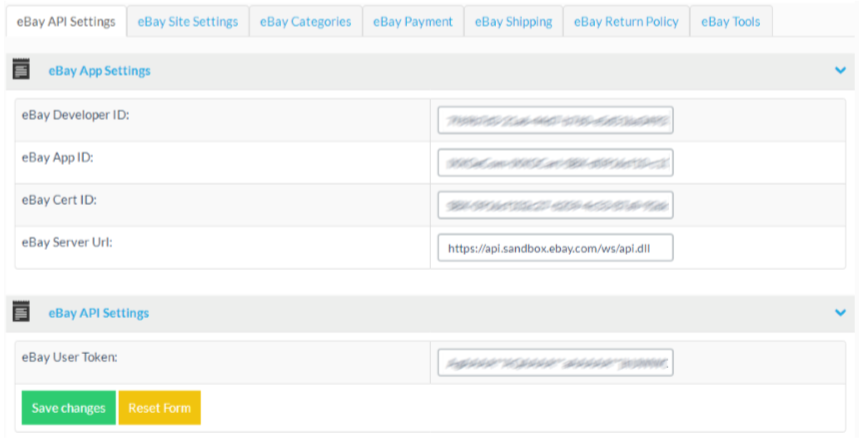Click into the eBay App ID field
The width and height of the screenshot is (867, 445).
coord(555,162)
